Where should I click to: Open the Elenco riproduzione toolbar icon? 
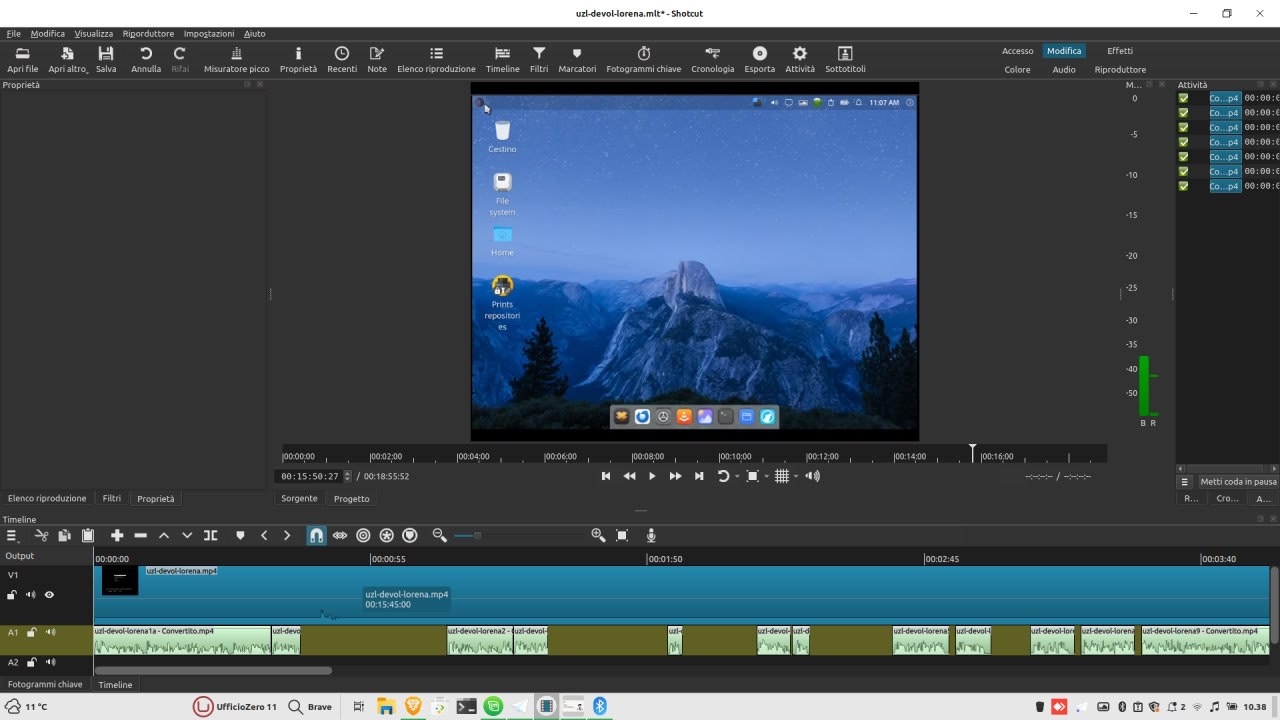pos(436,60)
